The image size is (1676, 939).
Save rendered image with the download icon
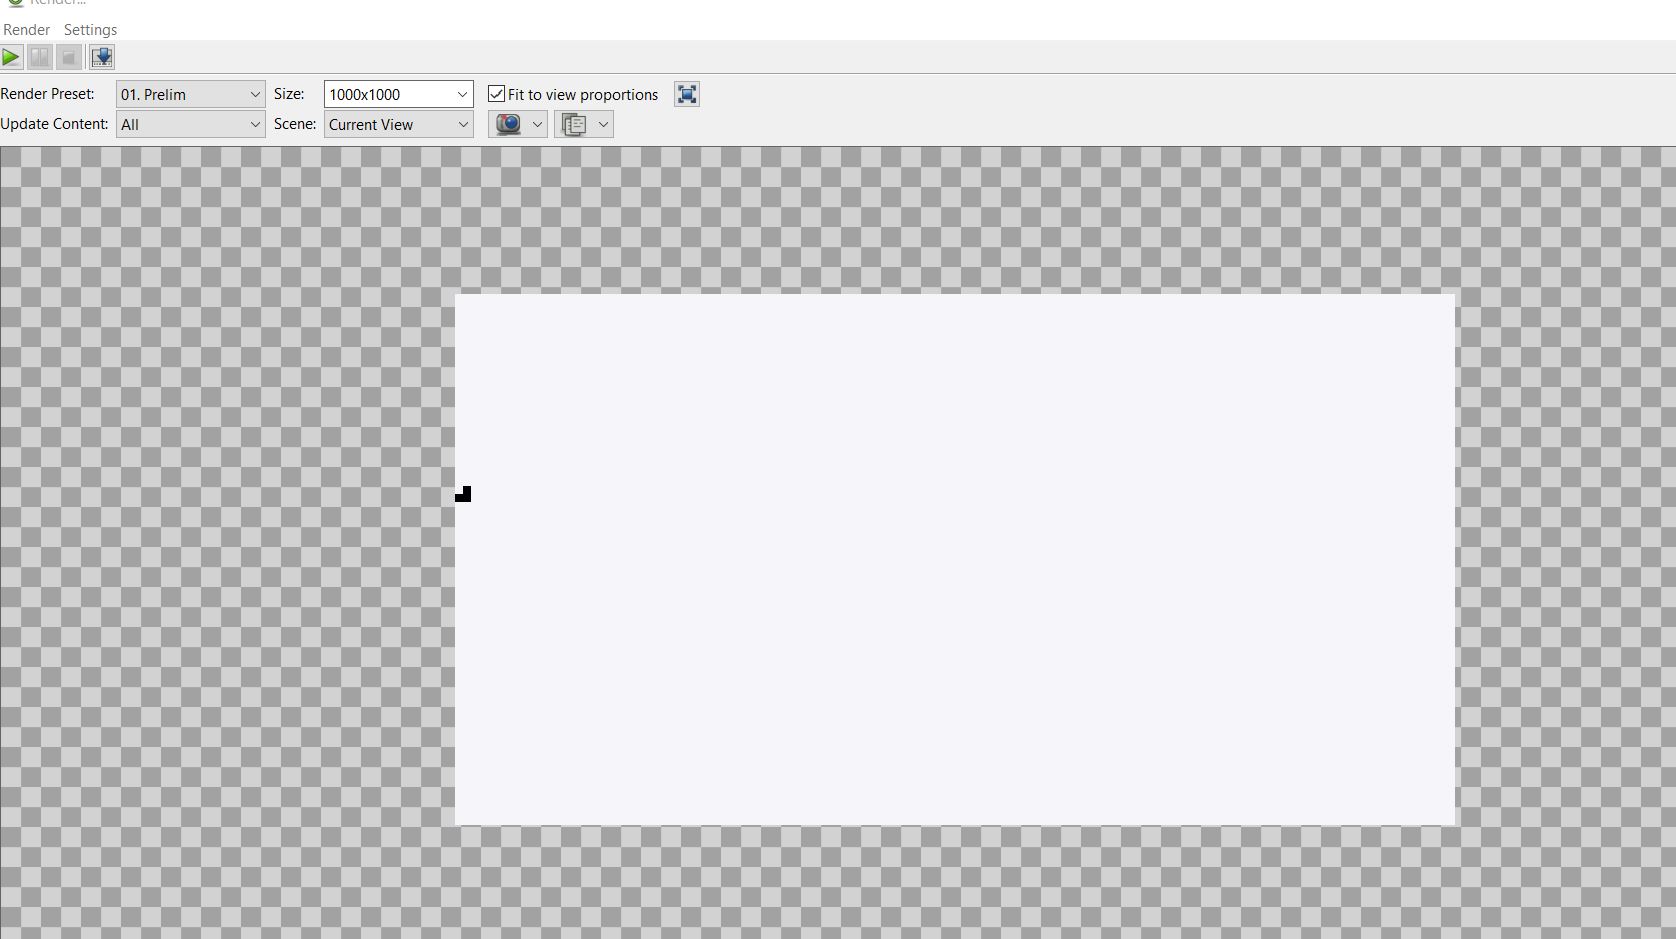(x=101, y=57)
